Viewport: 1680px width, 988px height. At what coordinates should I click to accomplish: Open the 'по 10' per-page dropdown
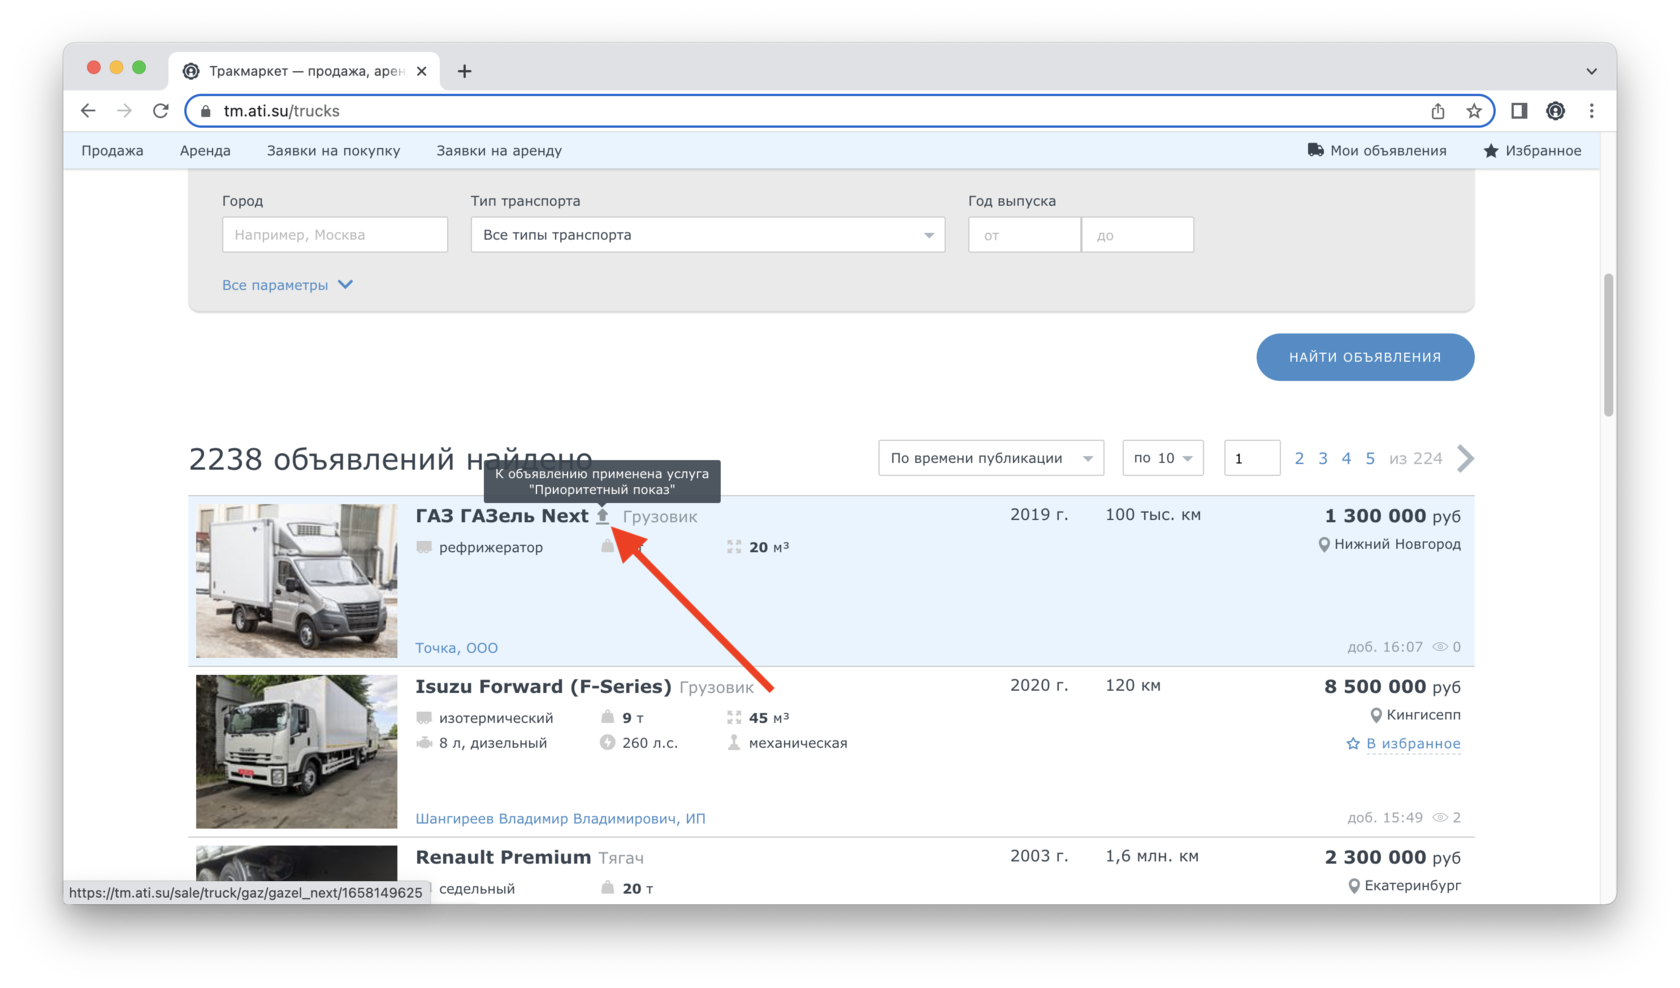coord(1163,458)
